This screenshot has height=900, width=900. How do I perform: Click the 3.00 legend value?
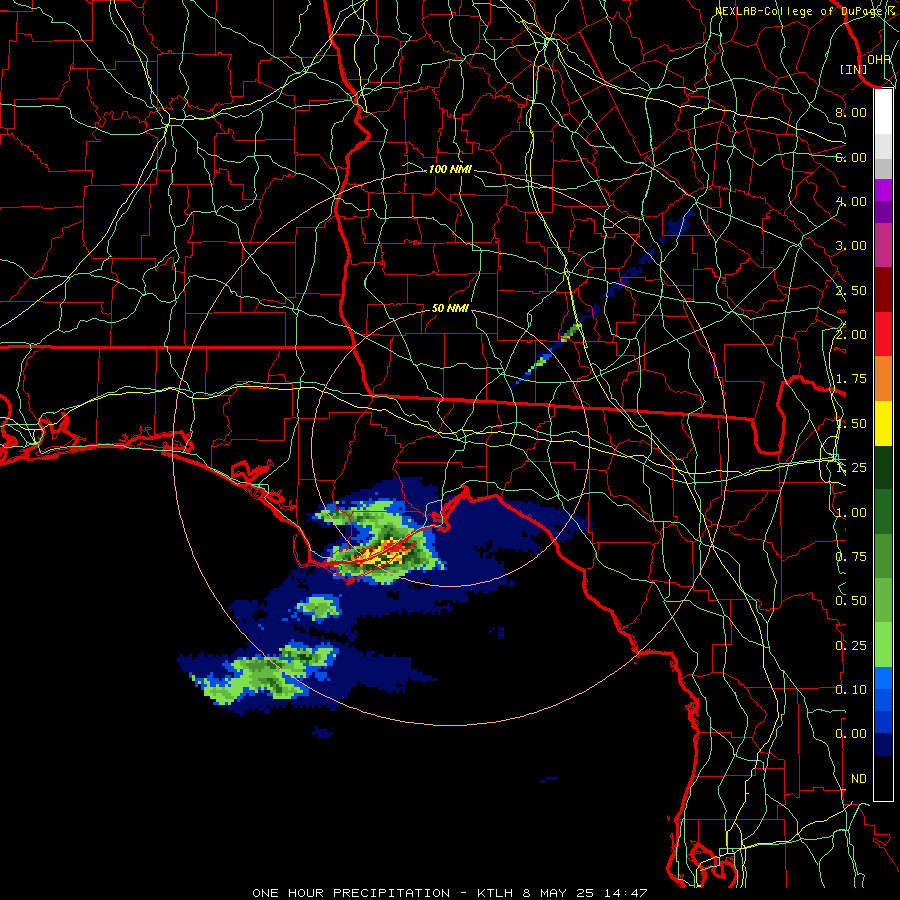pyautogui.click(x=851, y=246)
